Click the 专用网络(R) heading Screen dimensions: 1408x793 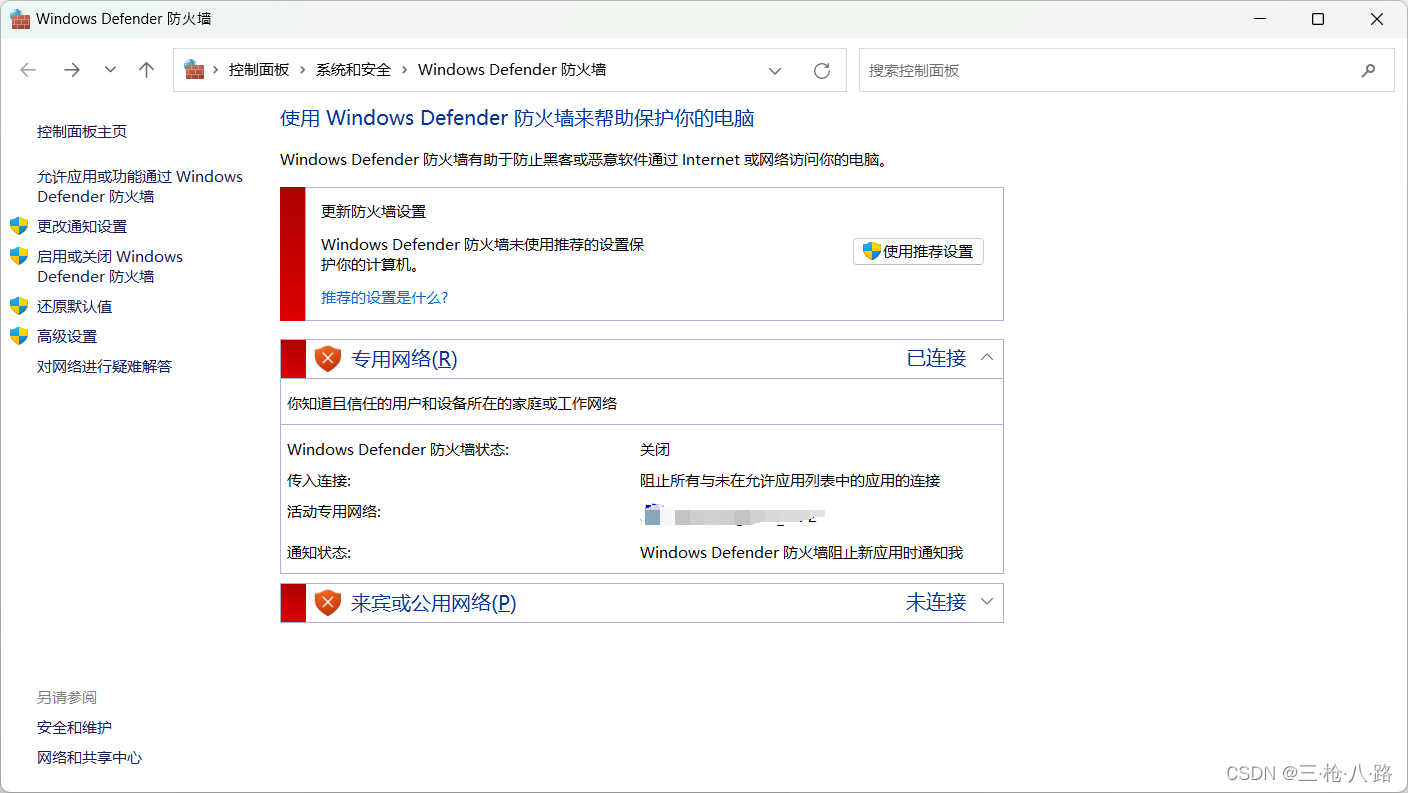(404, 359)
